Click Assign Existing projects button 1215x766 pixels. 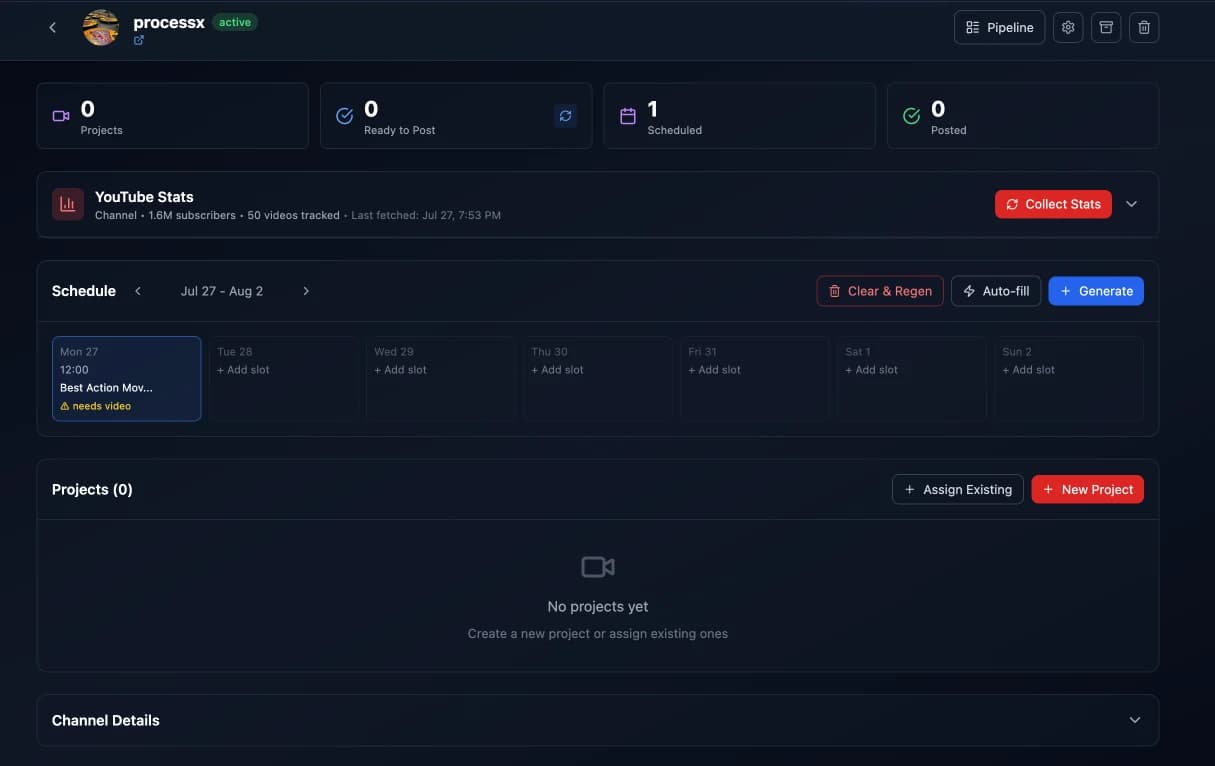958,489
